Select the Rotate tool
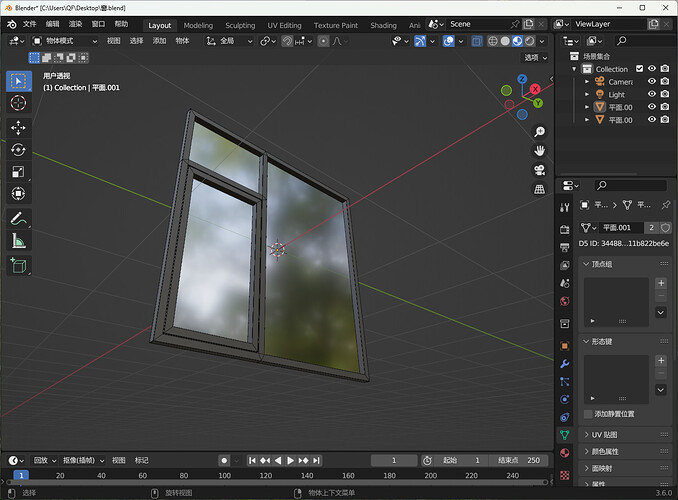This screenshot has width=678, height=500. click(x=19, y=150)
